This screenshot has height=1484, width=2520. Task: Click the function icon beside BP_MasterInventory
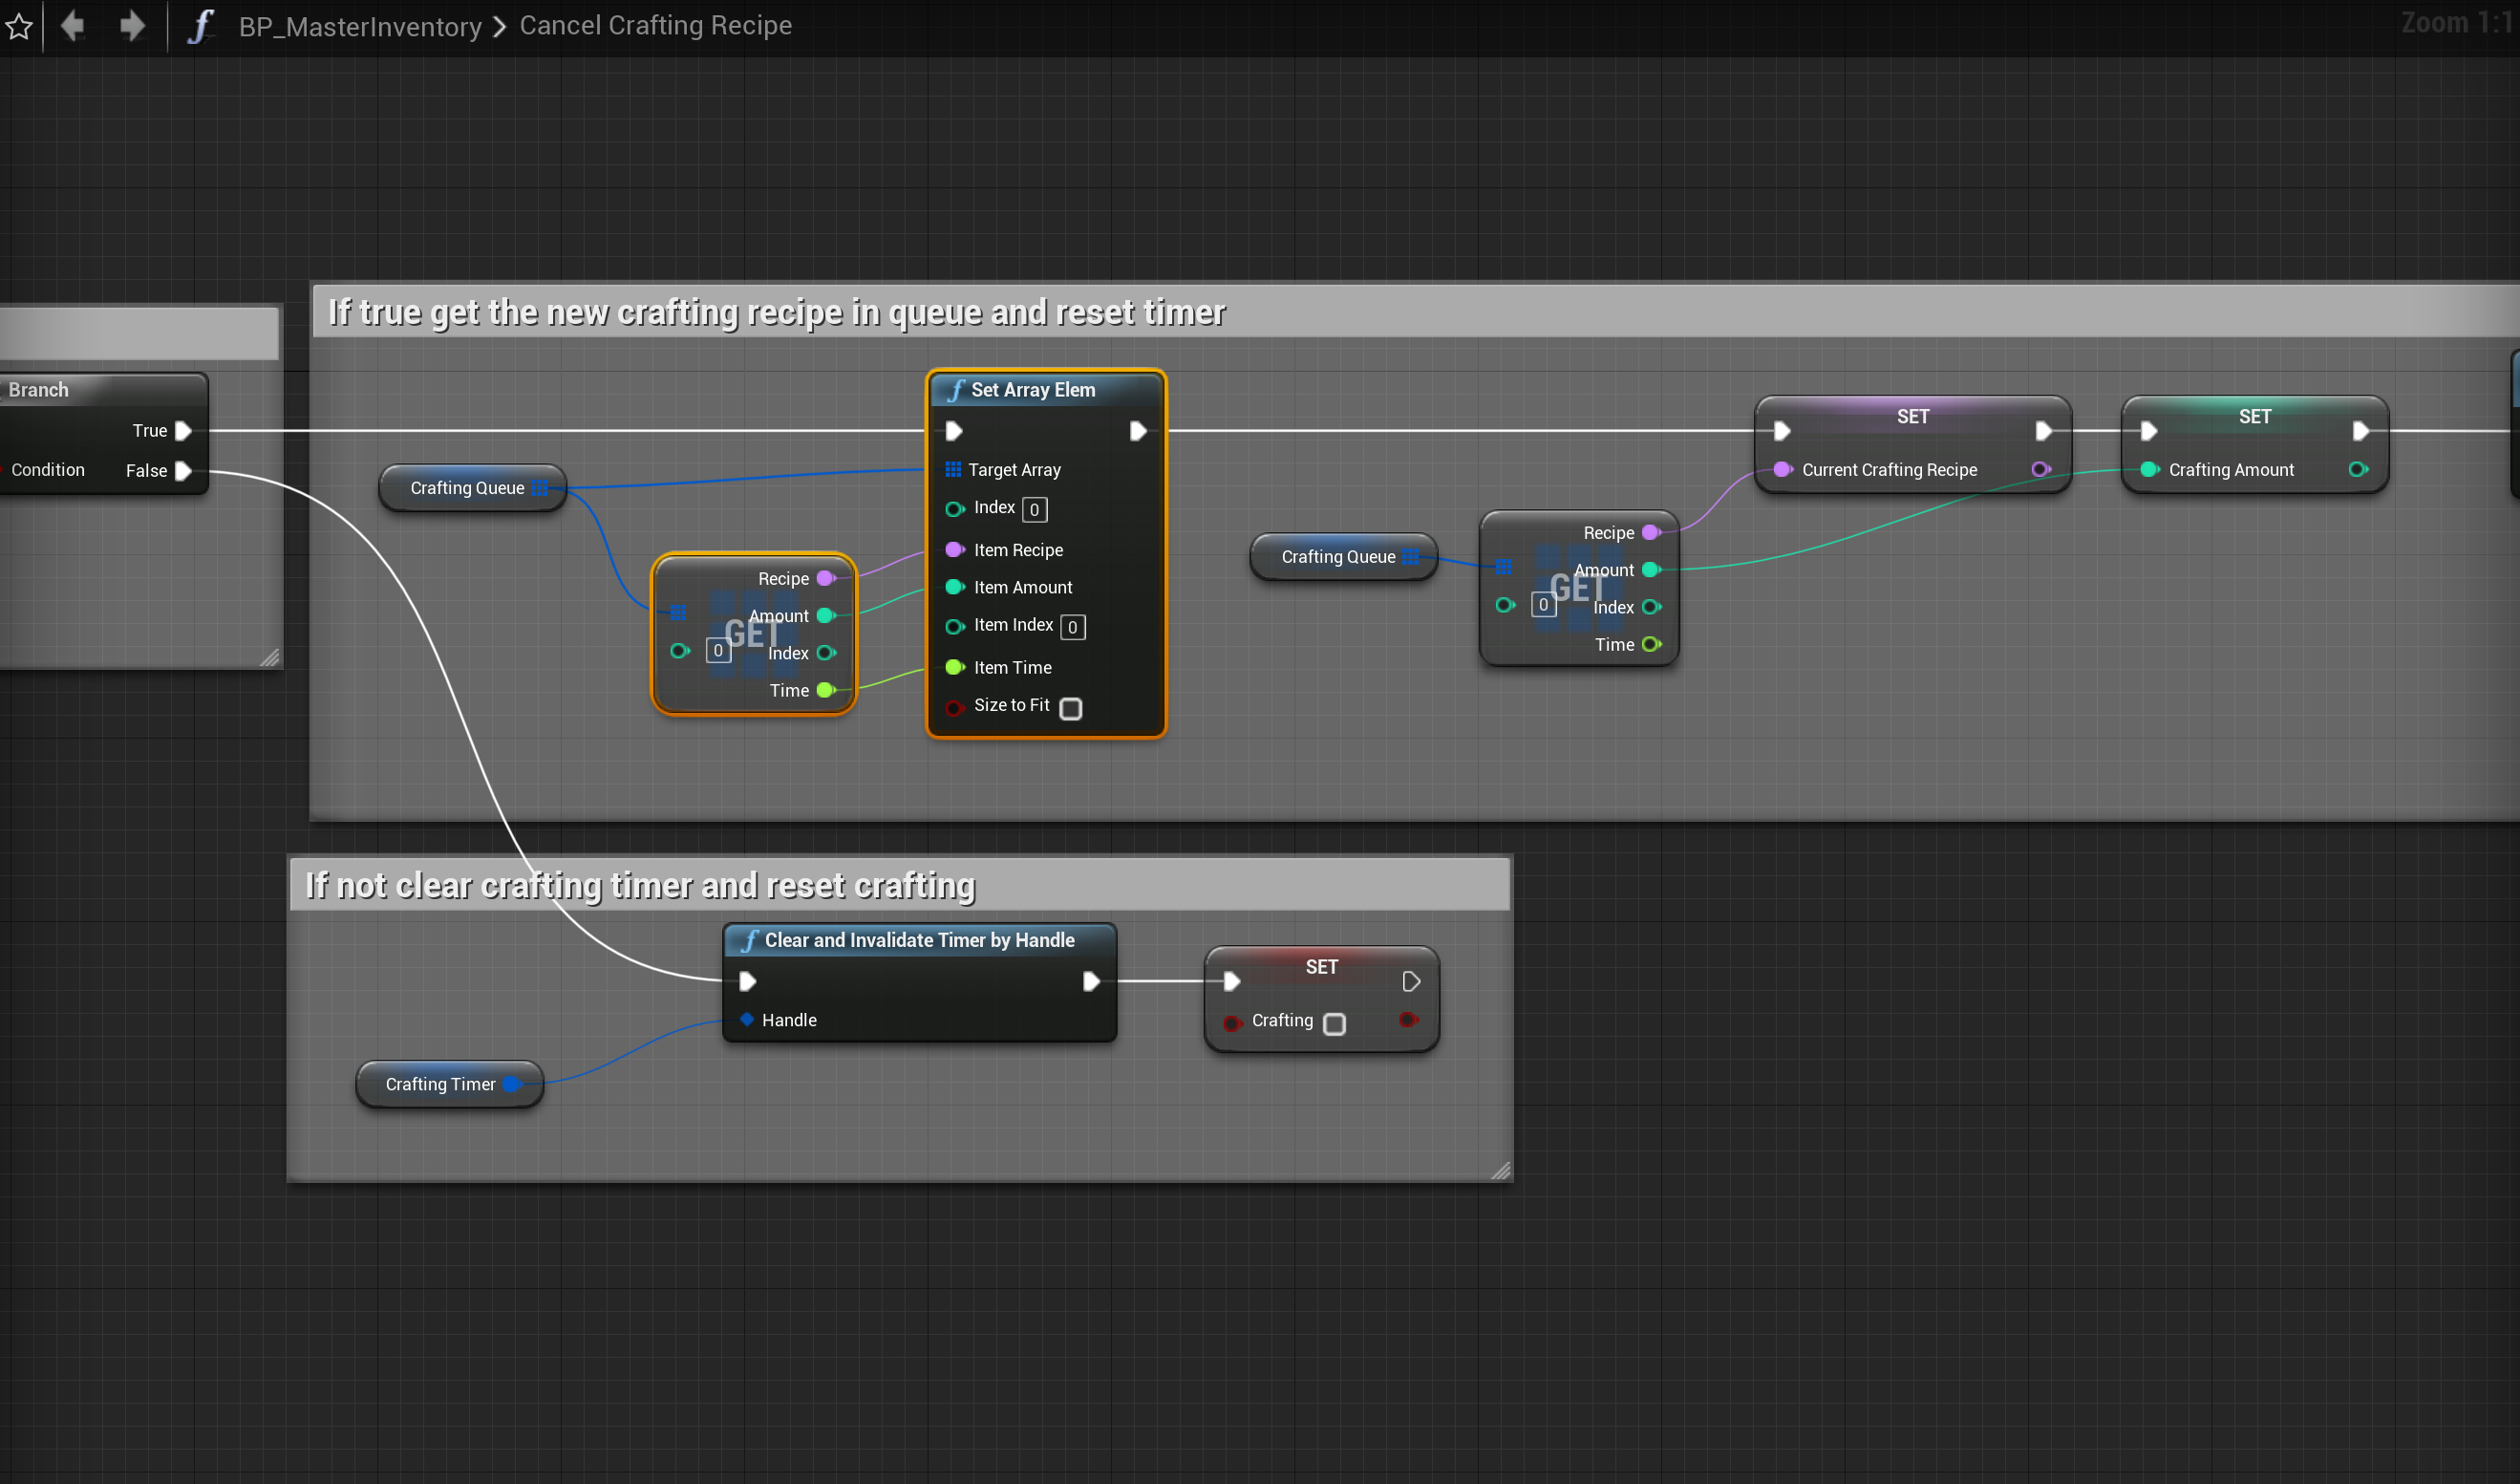[201, 26]
